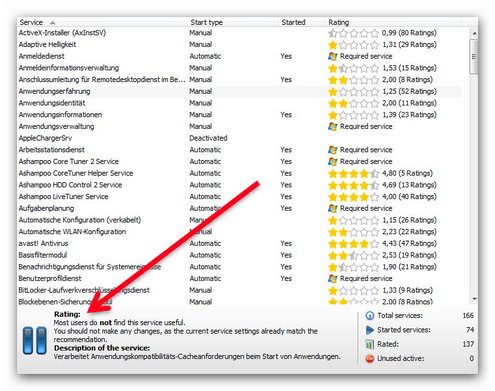
Task: Select the BitLocker-Laufwerkverschlüsselungsdienst service
Action: 84,290
